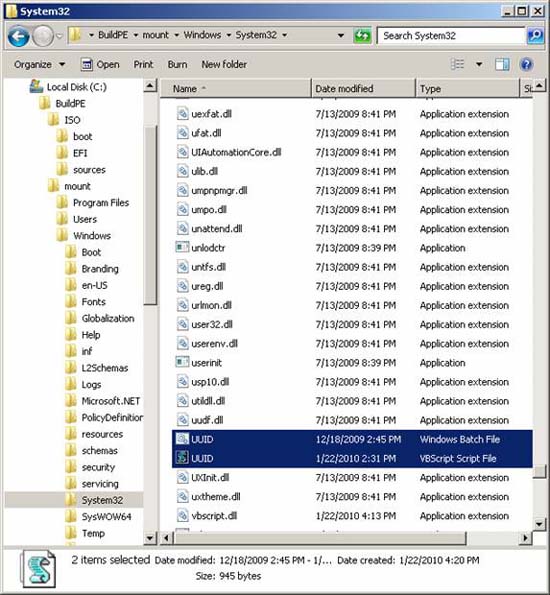Click inside the Search System32 field

pos(452,36)
